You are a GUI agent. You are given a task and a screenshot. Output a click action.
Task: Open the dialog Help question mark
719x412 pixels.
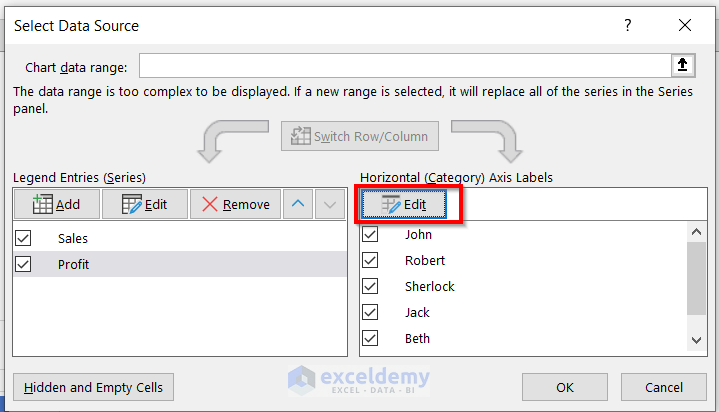[x=629, y=25]
